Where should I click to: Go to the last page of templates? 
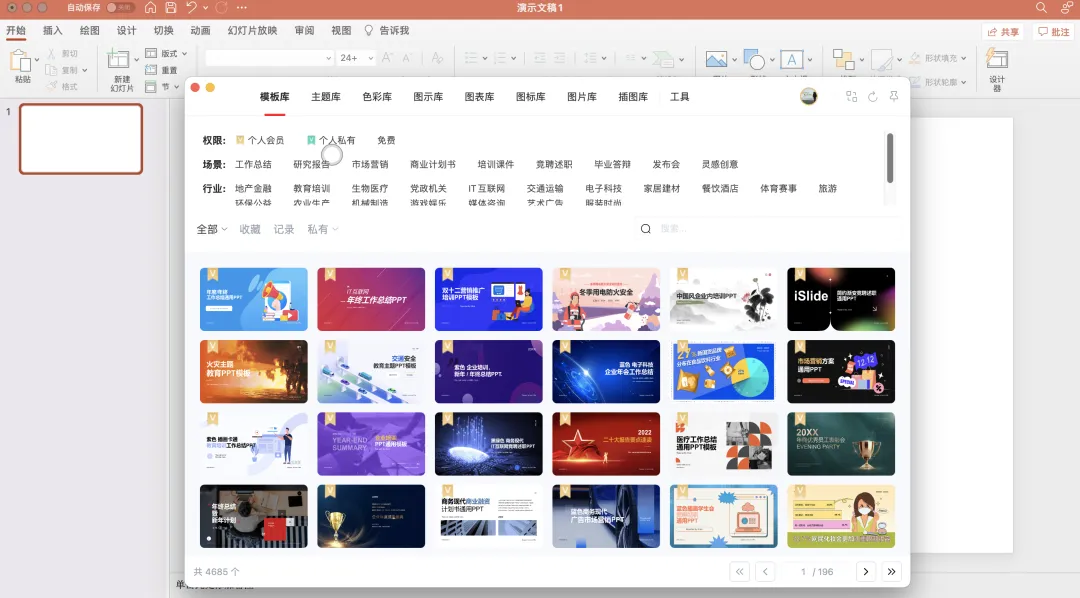[x=891, y=571]
